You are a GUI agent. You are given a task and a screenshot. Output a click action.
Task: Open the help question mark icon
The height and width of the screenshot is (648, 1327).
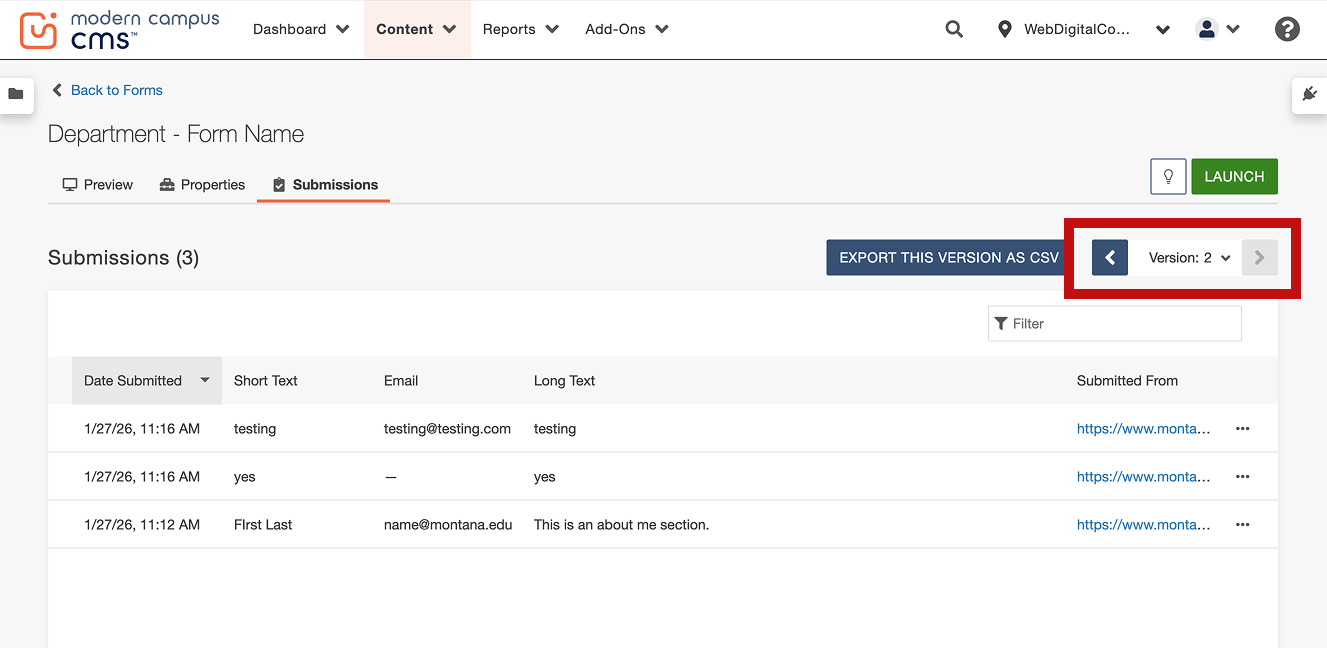point(1287,29)
